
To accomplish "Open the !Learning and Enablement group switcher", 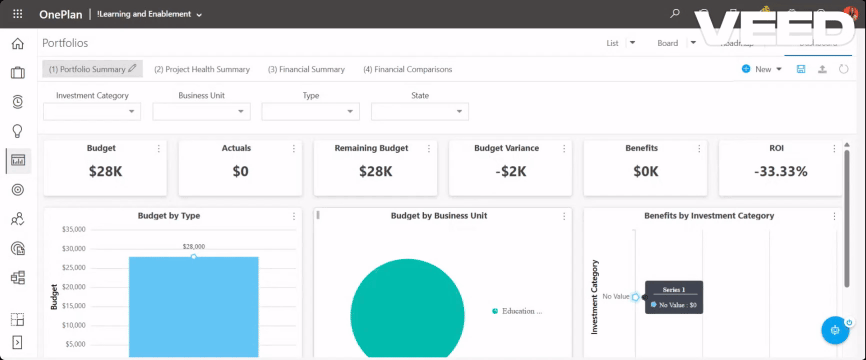I will [x=149, y=14].
